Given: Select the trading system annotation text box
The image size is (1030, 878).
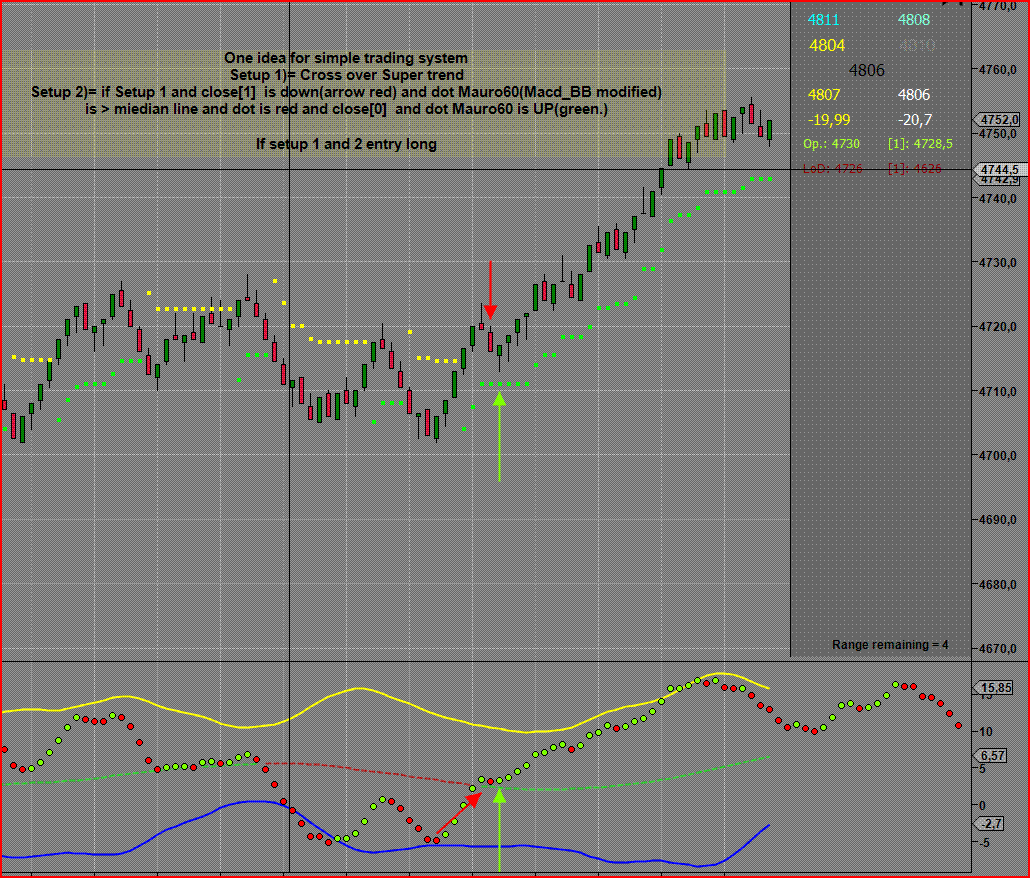Looking at the screenshot, I should point(363,104).
